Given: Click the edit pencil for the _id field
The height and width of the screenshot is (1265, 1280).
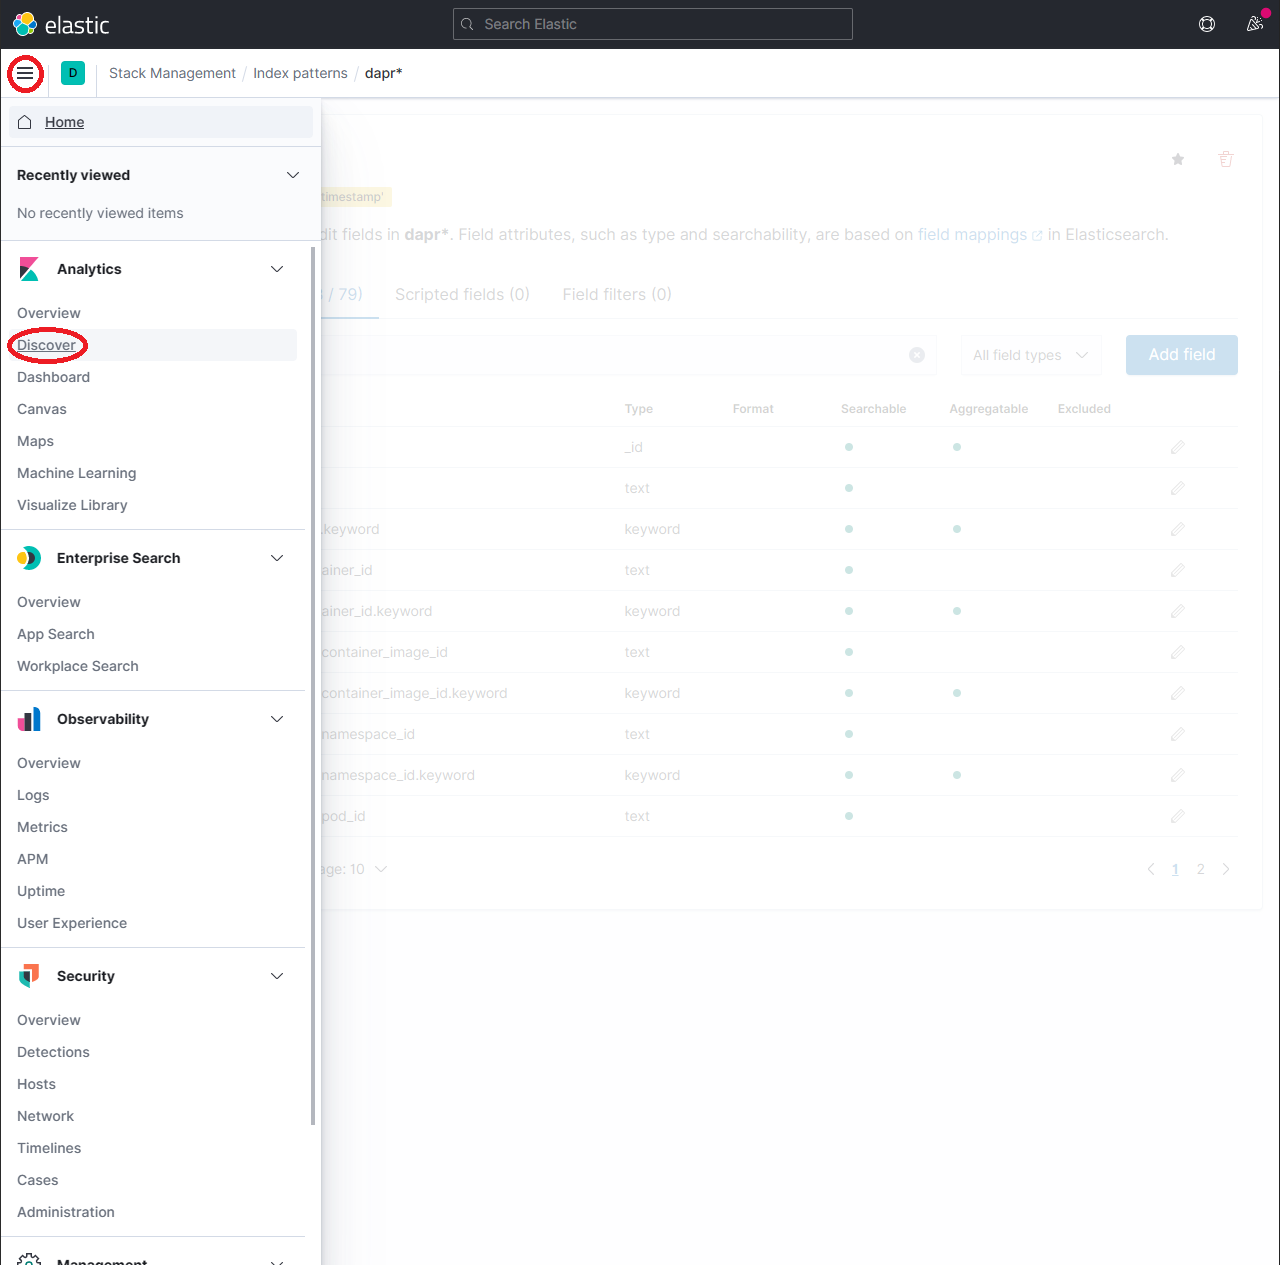Looking at the screenshot, I should 1177,447.
